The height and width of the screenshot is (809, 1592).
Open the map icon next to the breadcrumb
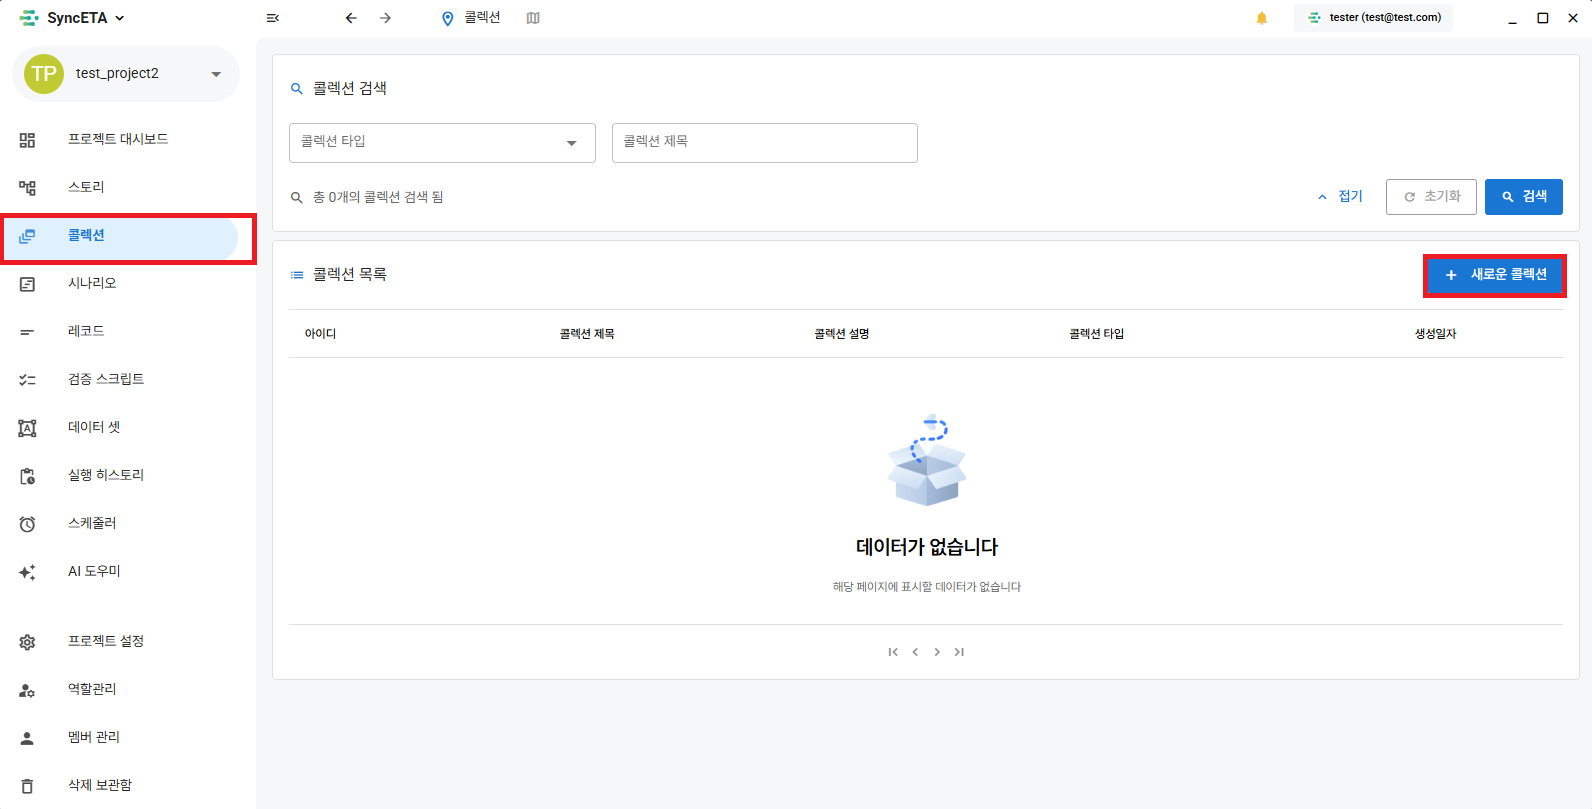click(533, 18)
